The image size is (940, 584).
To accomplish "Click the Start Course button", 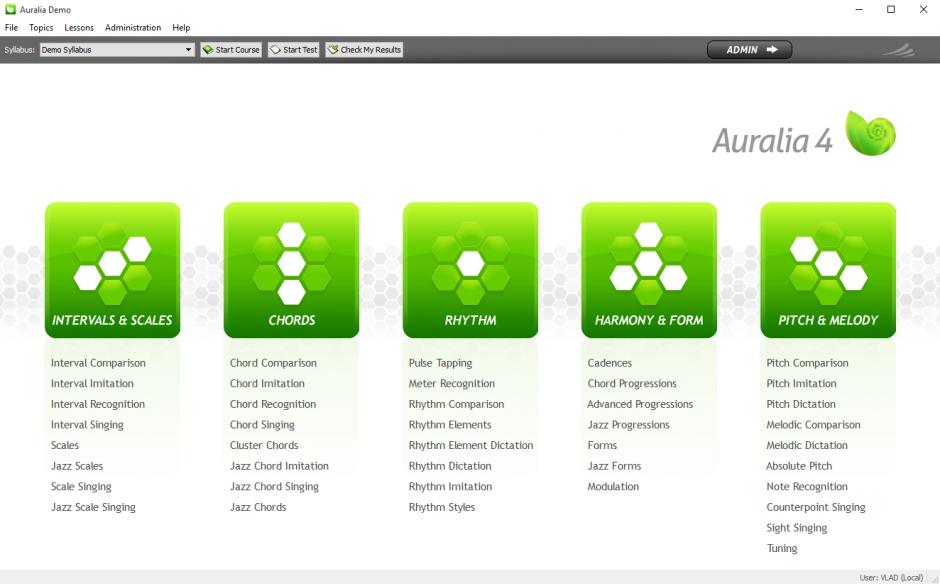I will pyautogui.click(x=231, y=50).
